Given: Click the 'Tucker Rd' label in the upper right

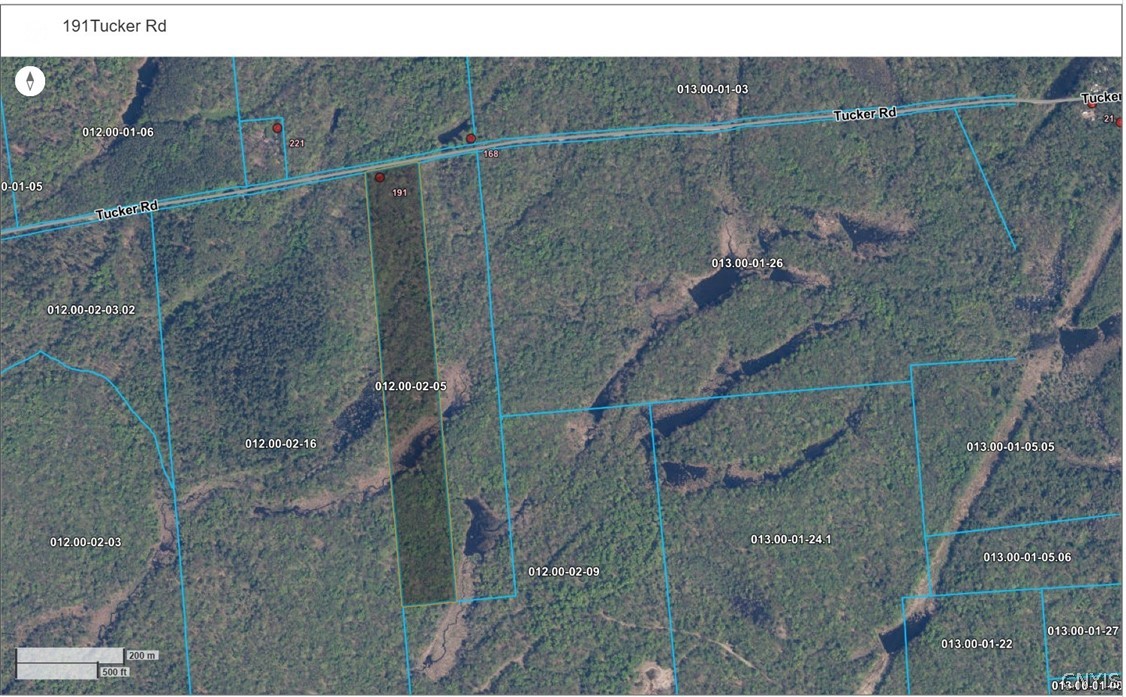Looking at the screenshot, I should 865,114.
